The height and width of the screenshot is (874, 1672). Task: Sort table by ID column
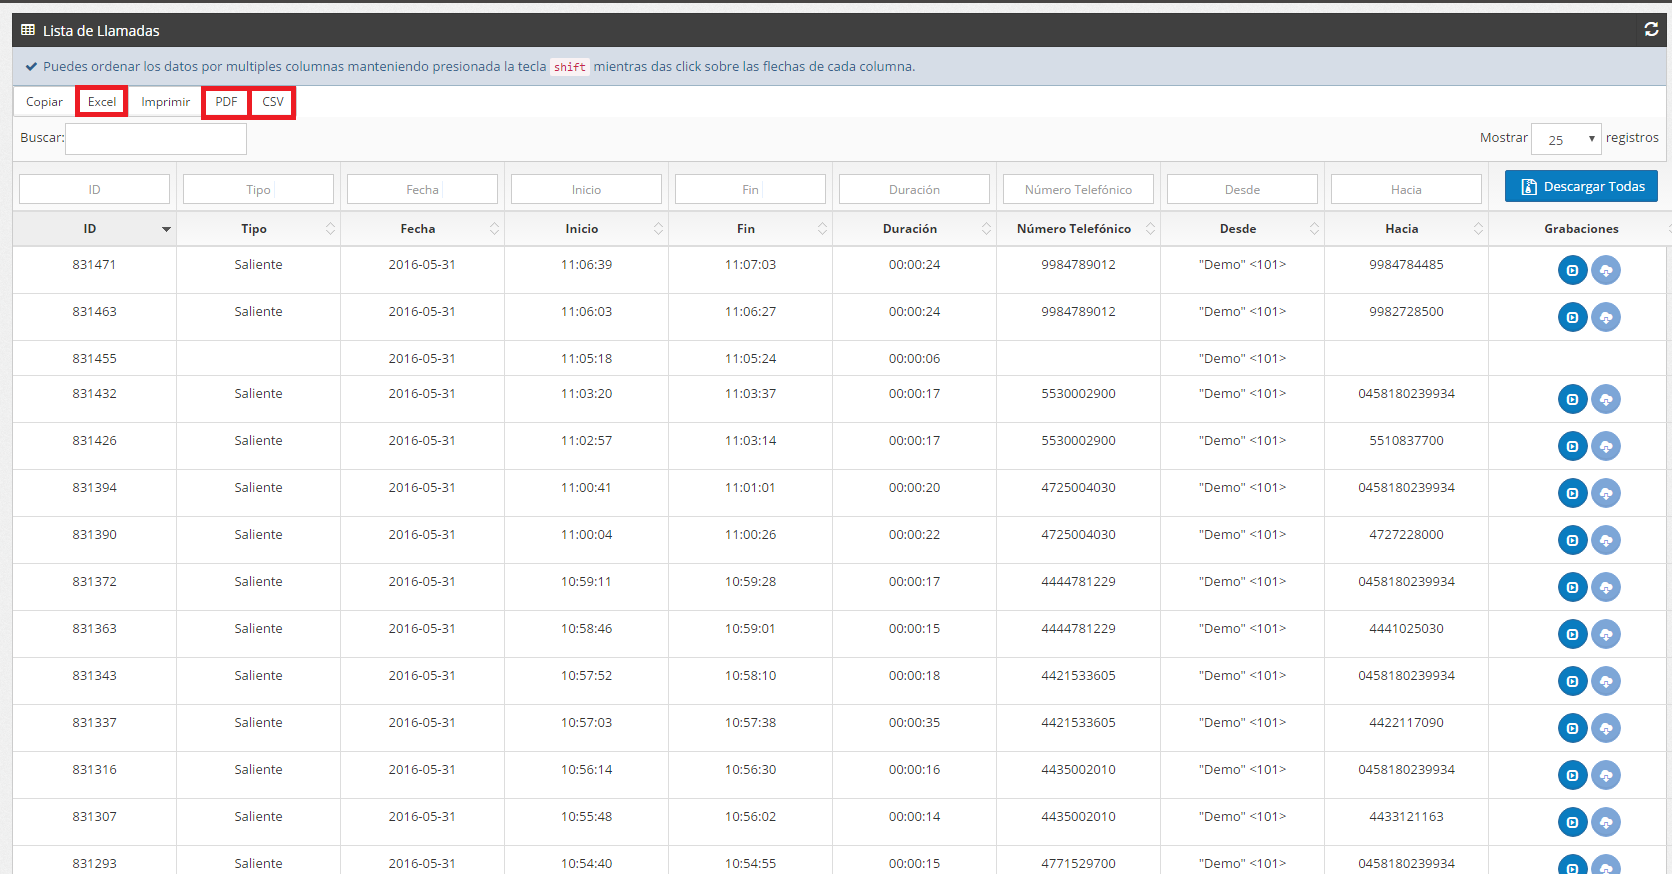[95, 229]
